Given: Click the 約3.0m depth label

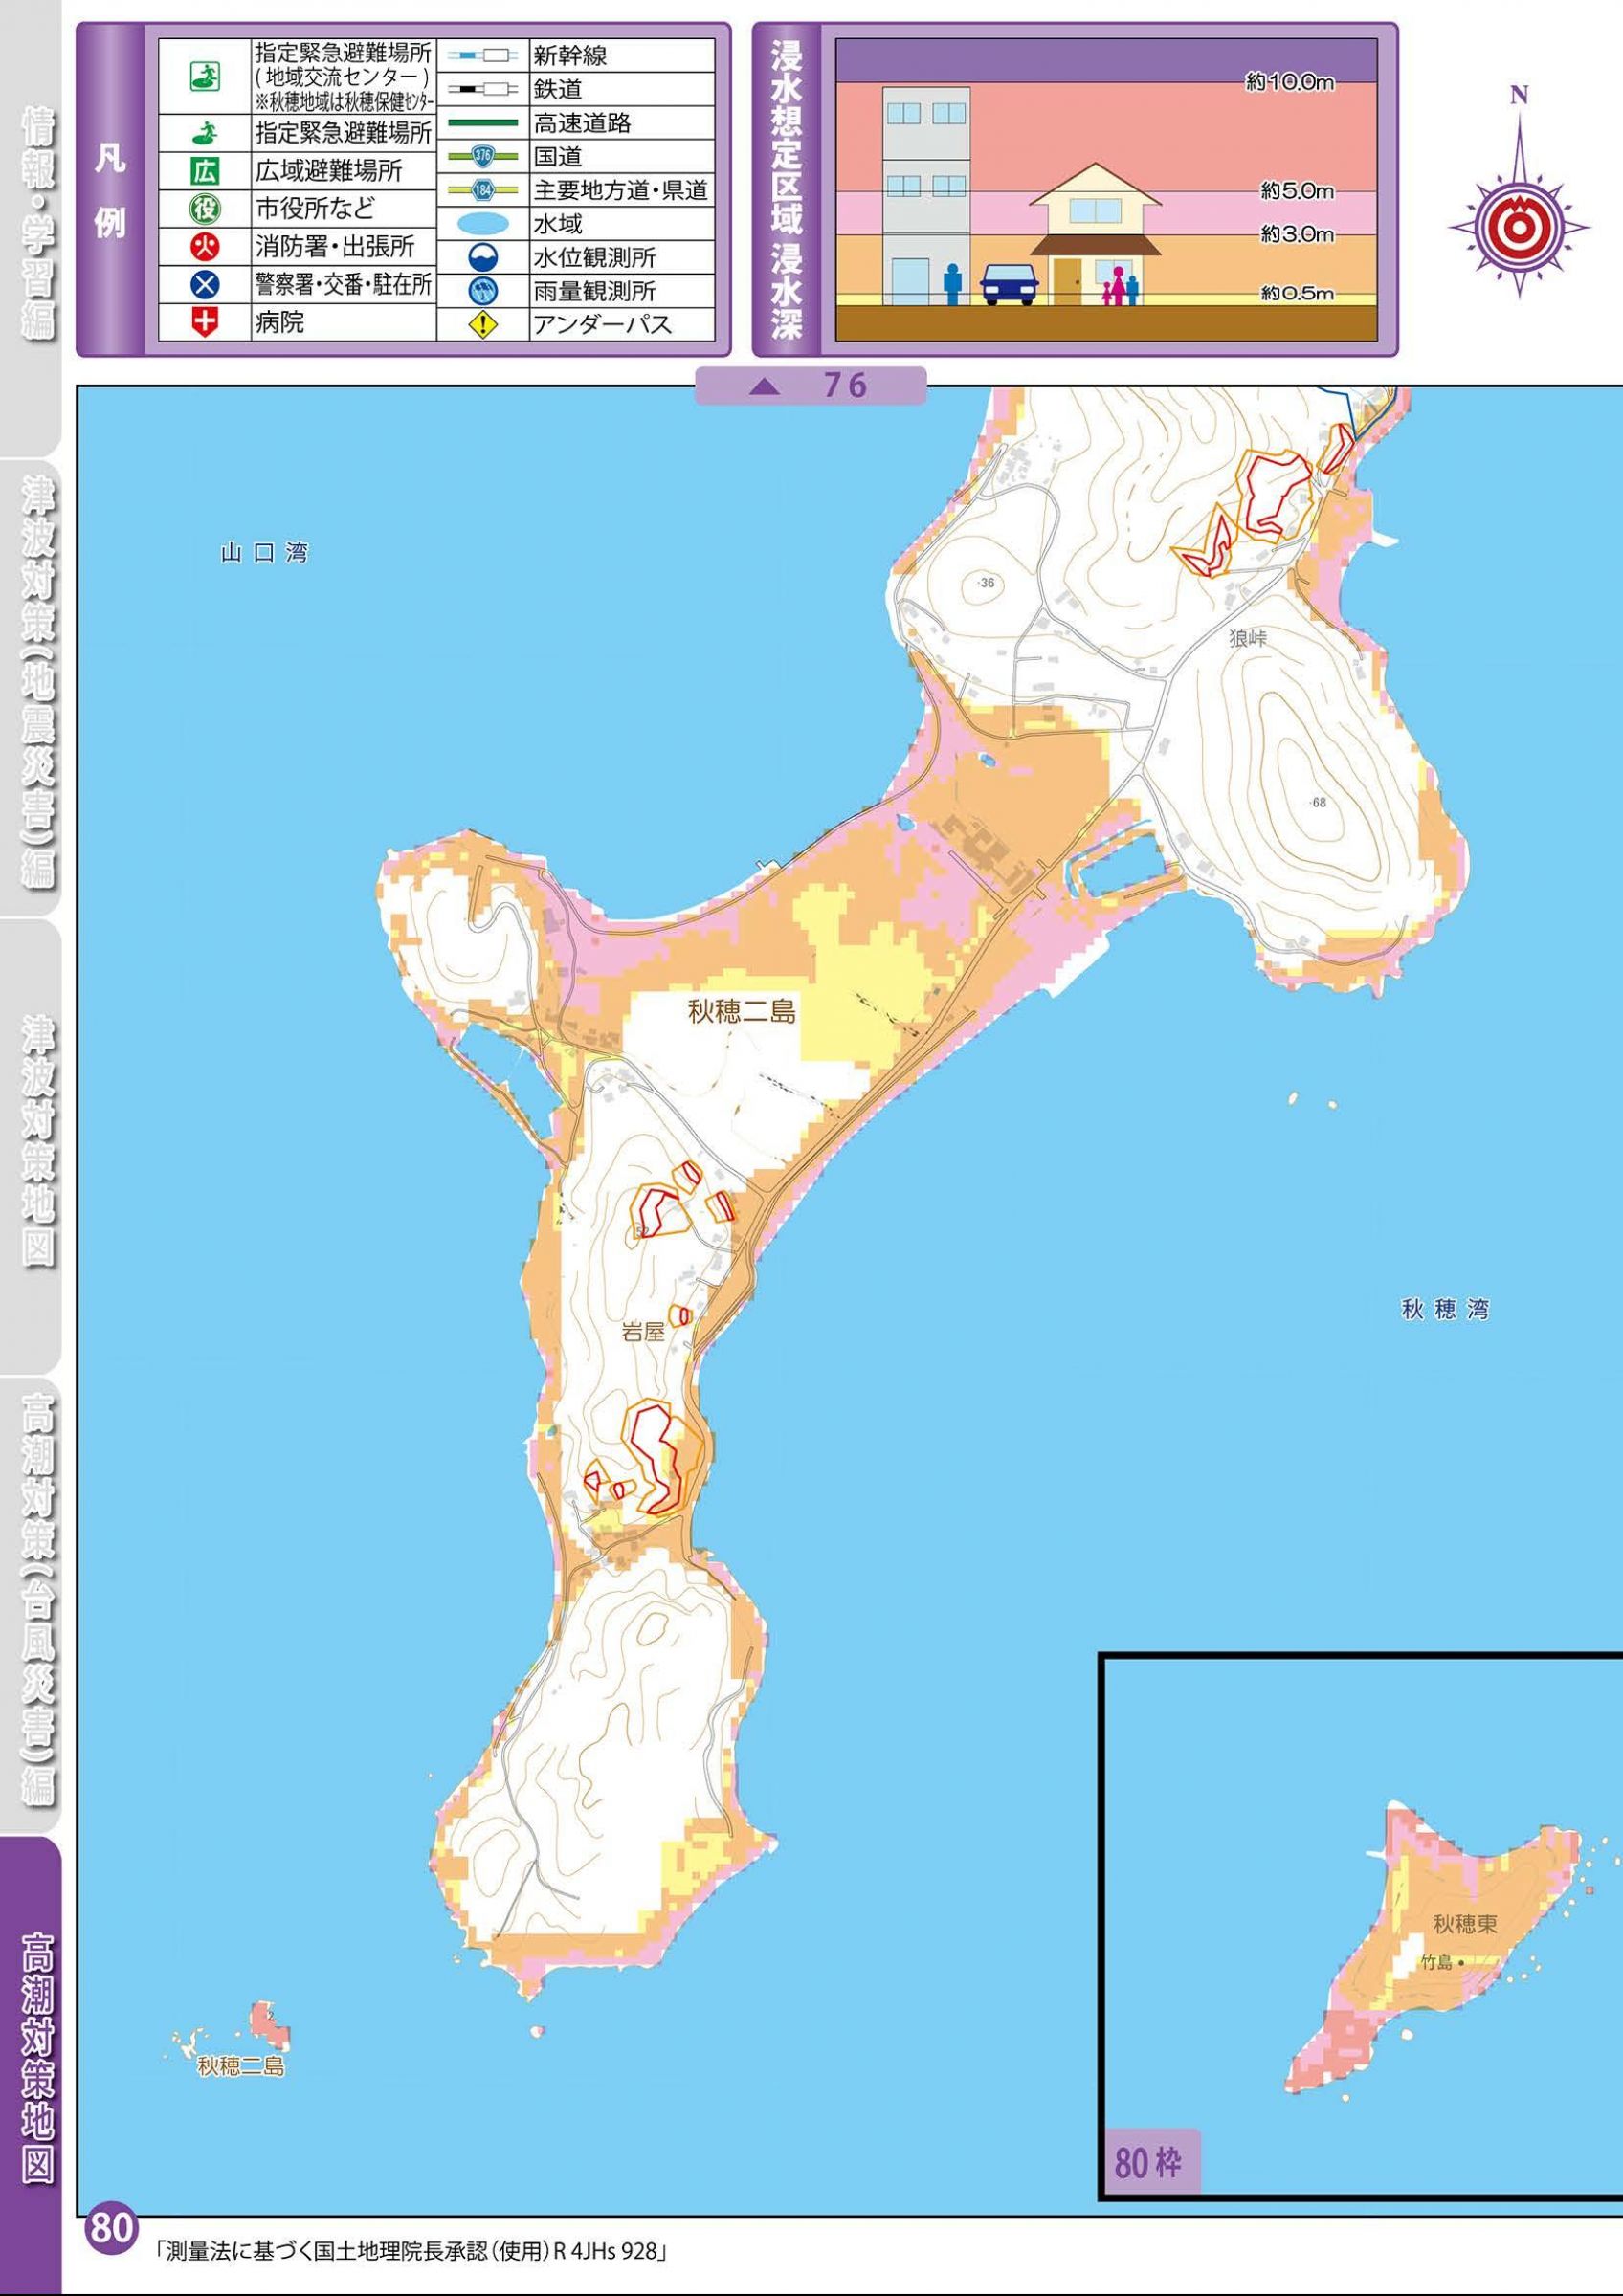Looking at the screenshot, I should pos(1297,234).
